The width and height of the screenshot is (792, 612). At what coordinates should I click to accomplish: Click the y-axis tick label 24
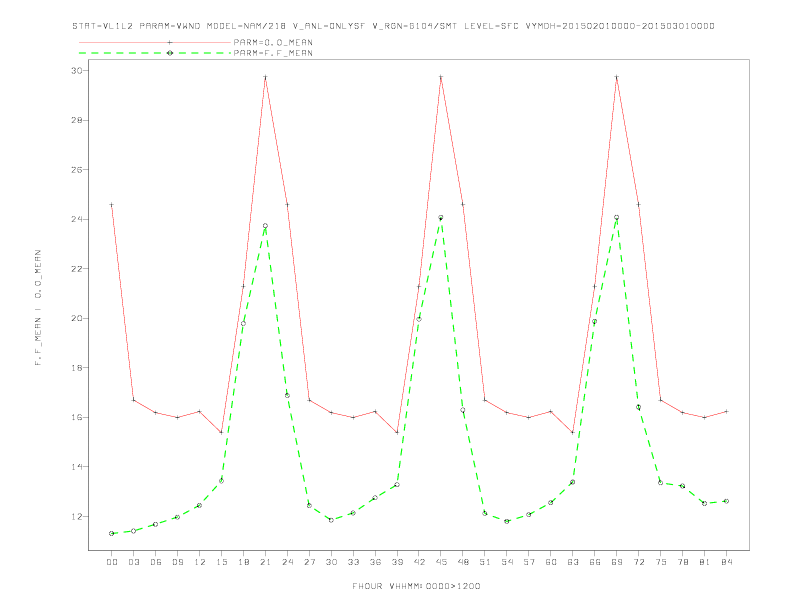tap(77, 219)
